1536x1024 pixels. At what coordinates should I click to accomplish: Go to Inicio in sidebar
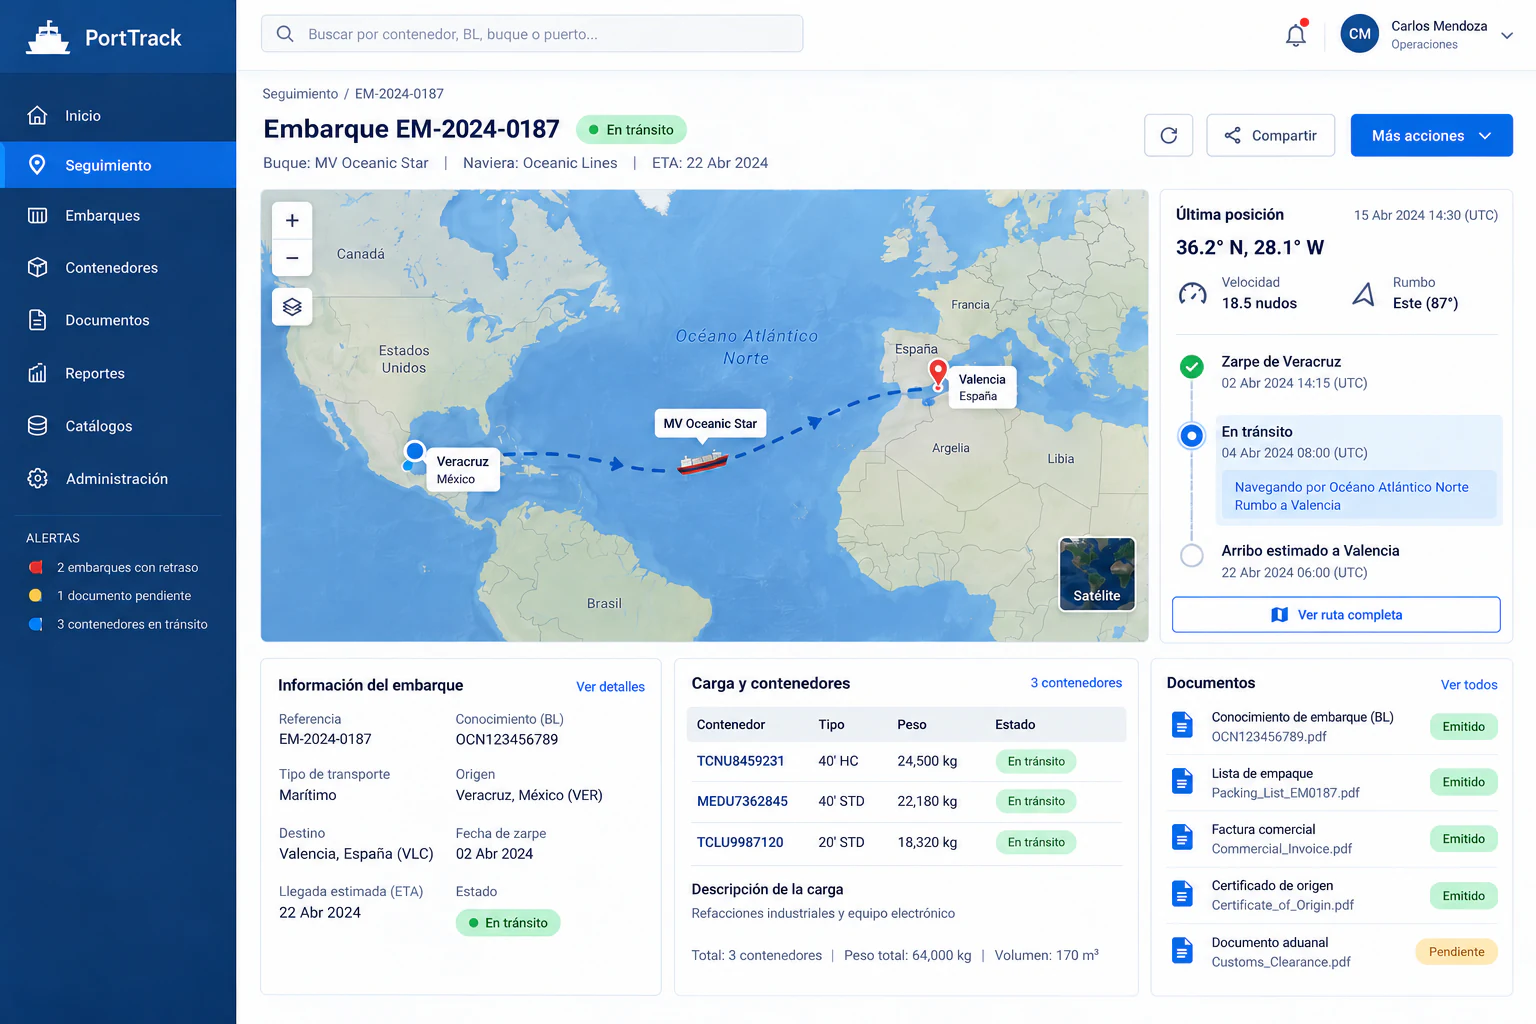[118, 116]
